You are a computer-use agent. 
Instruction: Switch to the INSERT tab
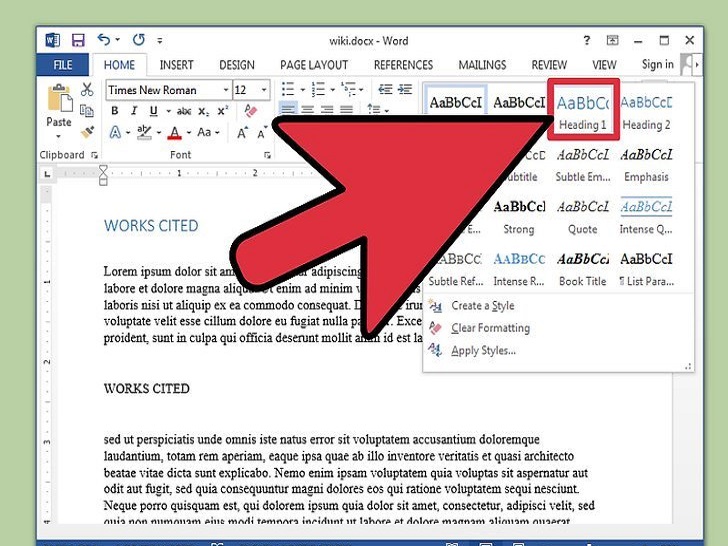coord(176,65)
